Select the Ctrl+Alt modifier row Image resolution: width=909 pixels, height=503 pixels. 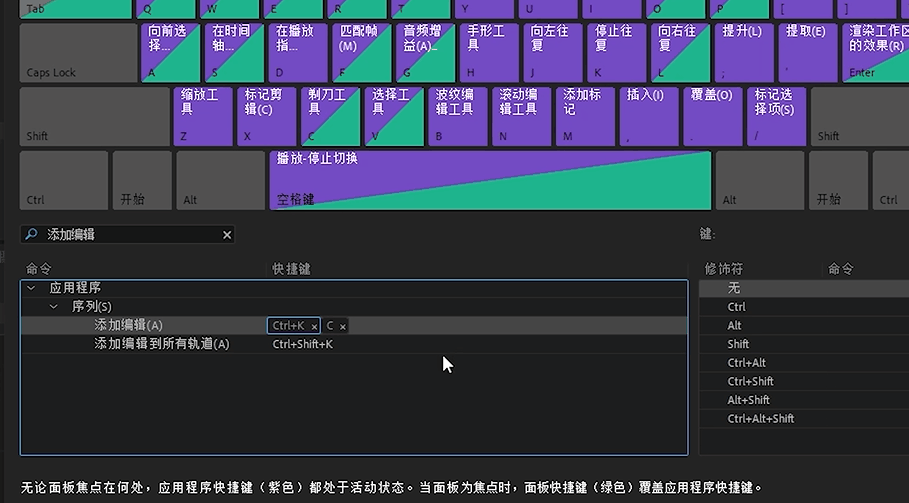coord(803,362)
